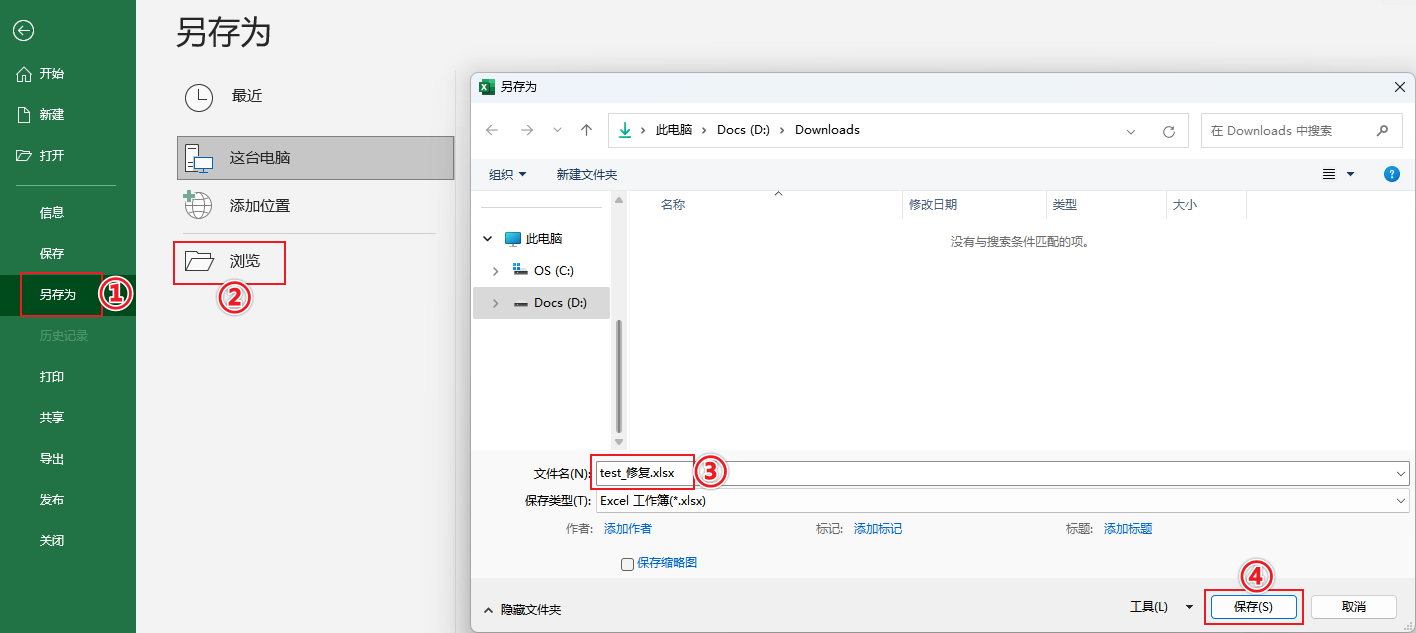Viewport: 1416px width, 633px height.
Task: Click the search magnifier icon
Action: click(1382, 130)
